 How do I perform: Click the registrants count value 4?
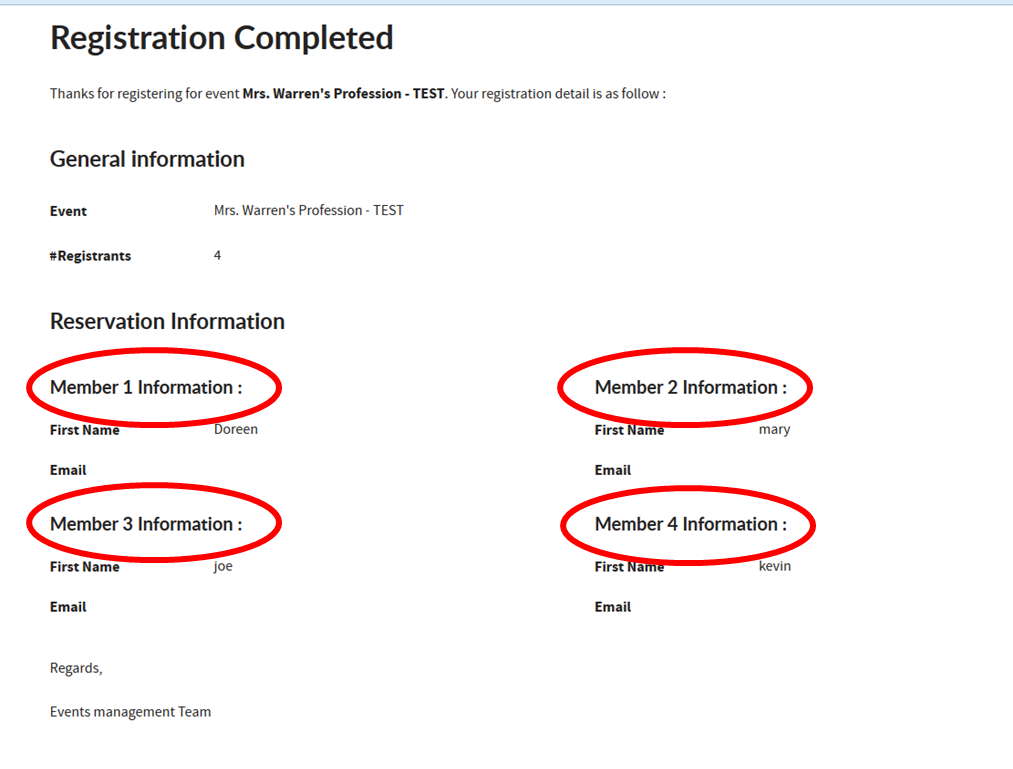click(x=217, y=255)
